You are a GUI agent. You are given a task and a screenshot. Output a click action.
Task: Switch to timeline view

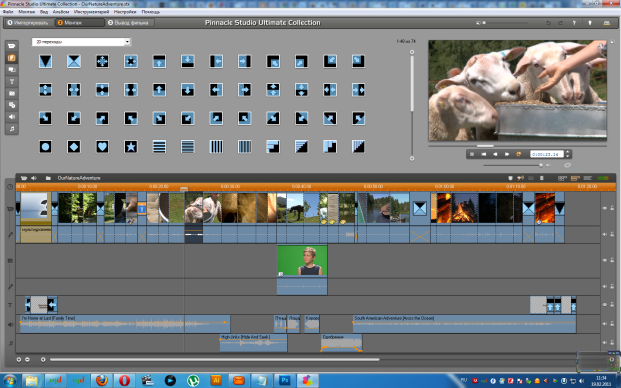click(x=575, y=178)
